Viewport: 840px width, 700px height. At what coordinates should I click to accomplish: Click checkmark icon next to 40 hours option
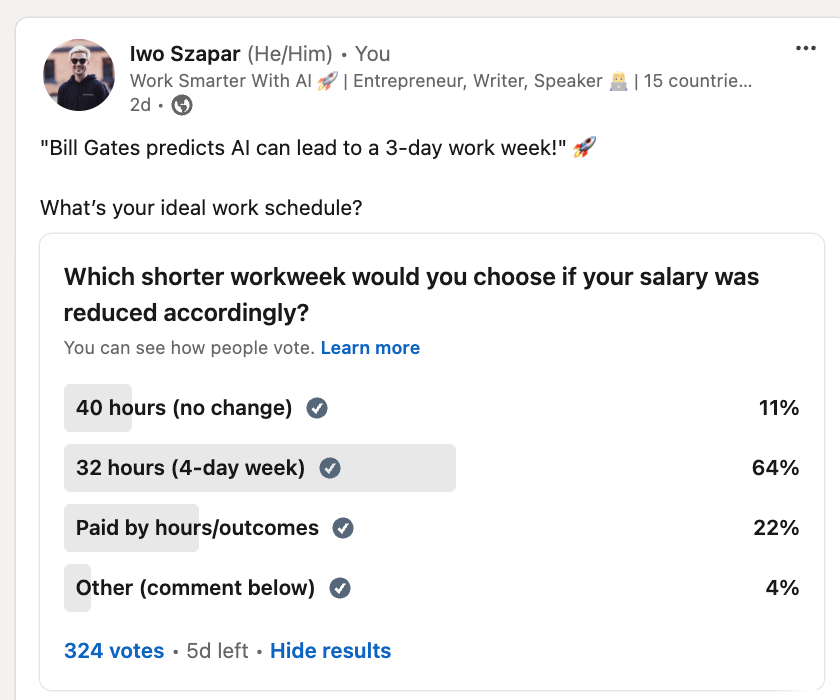tap(317, 408)
